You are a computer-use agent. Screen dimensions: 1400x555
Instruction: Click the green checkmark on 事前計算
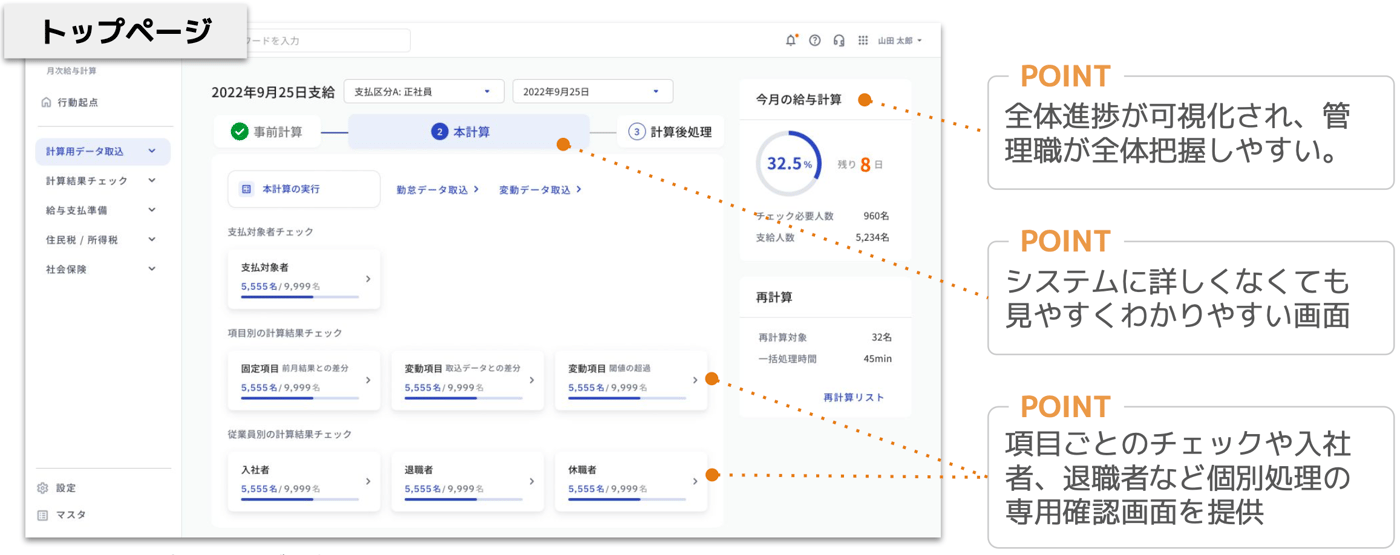click(239, 132)
